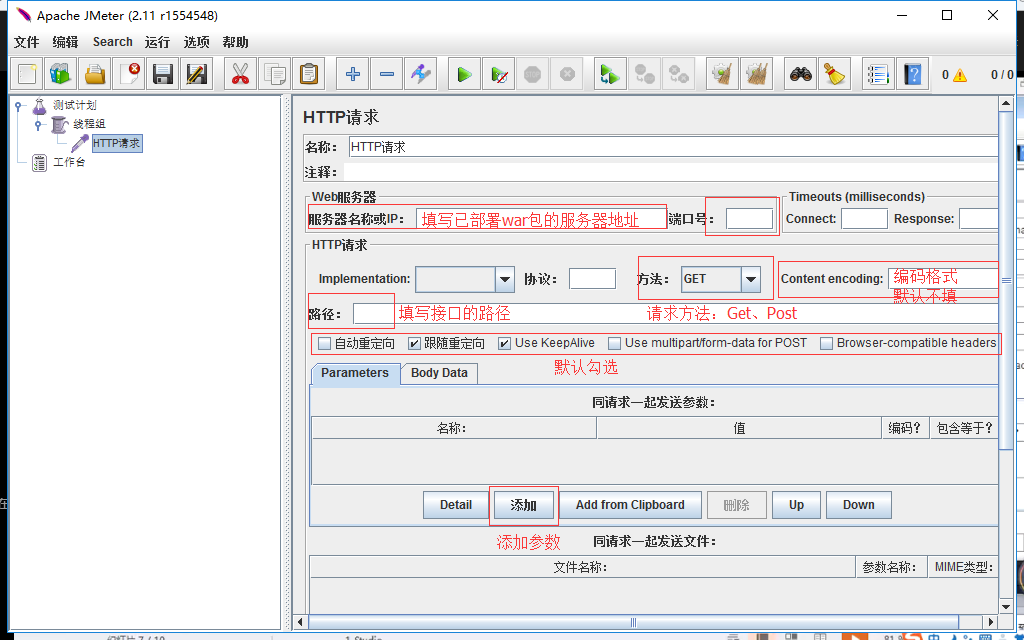Open the 运行 menu
Viewport: 1024px width, 640px height.
coord(157,42)
